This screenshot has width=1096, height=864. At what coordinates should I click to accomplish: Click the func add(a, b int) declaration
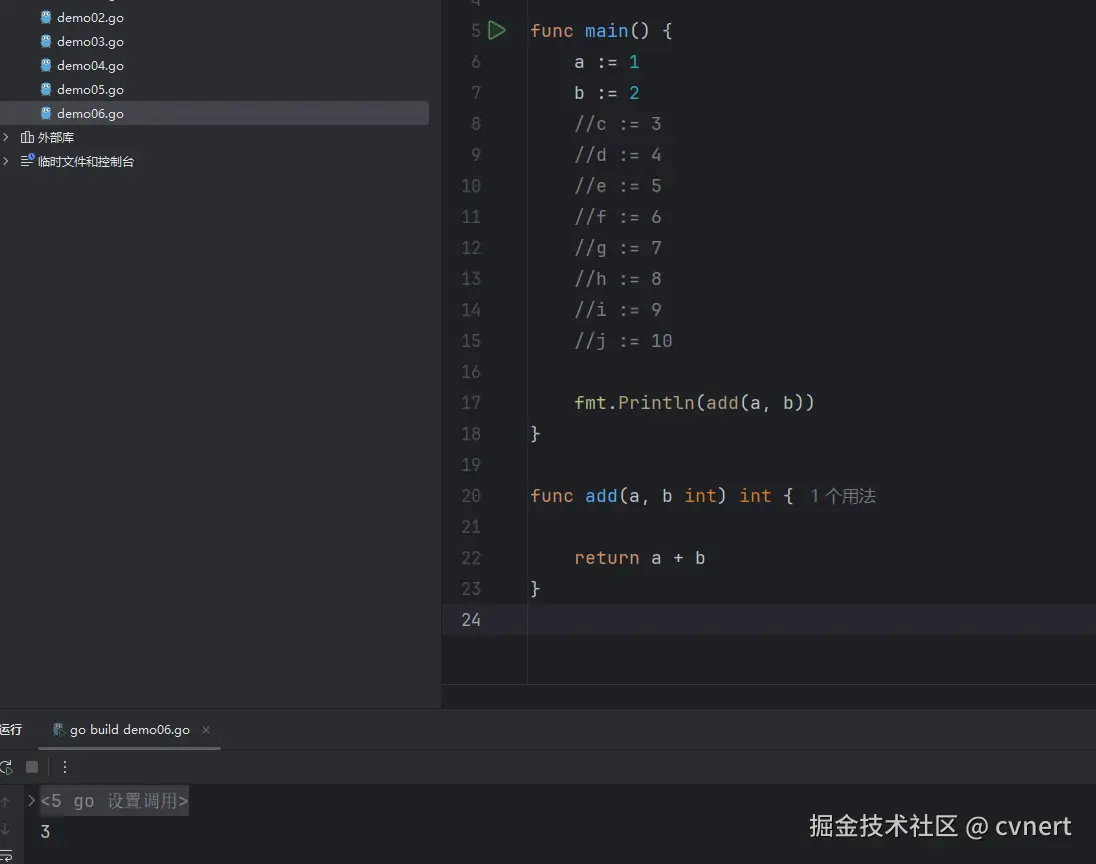662,496
